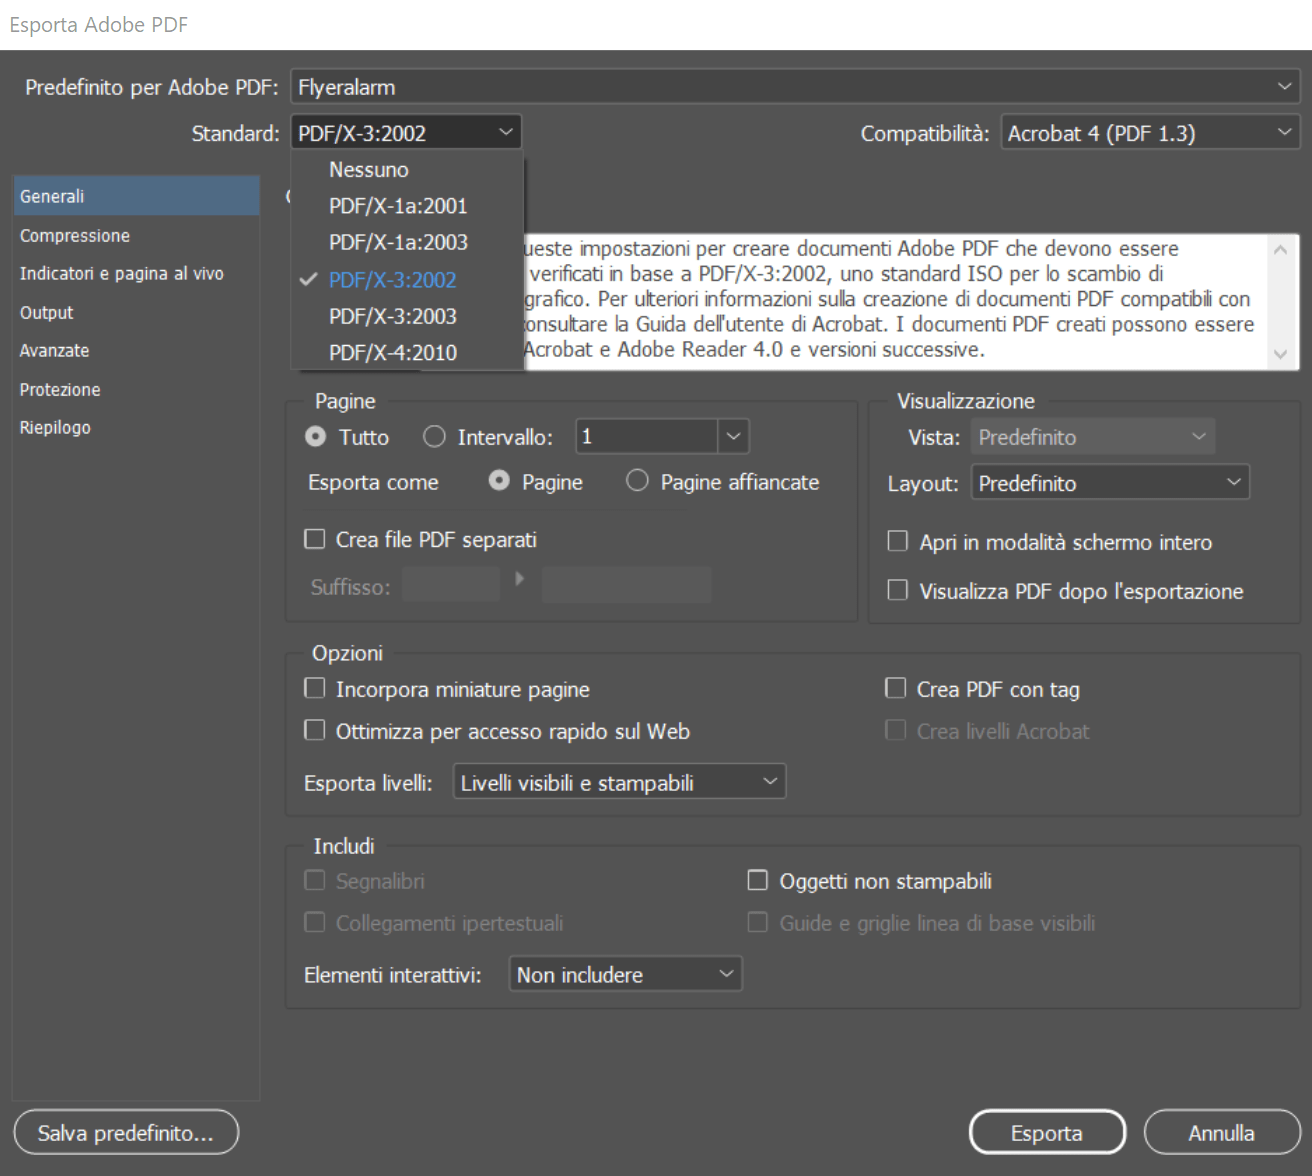The width and height of the screenshot is (1312, 1176).
Task: Switch to Indicatori e pagina al vivo
Action: tap(121, 274)
